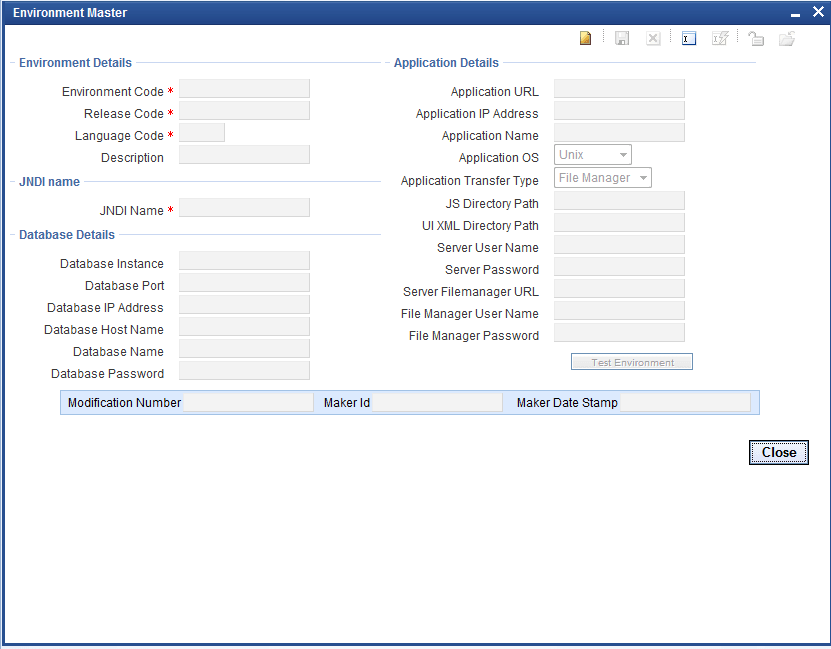831x649 pixels.
Task: Focus the Application IP Address field
Action: point(620,111)
